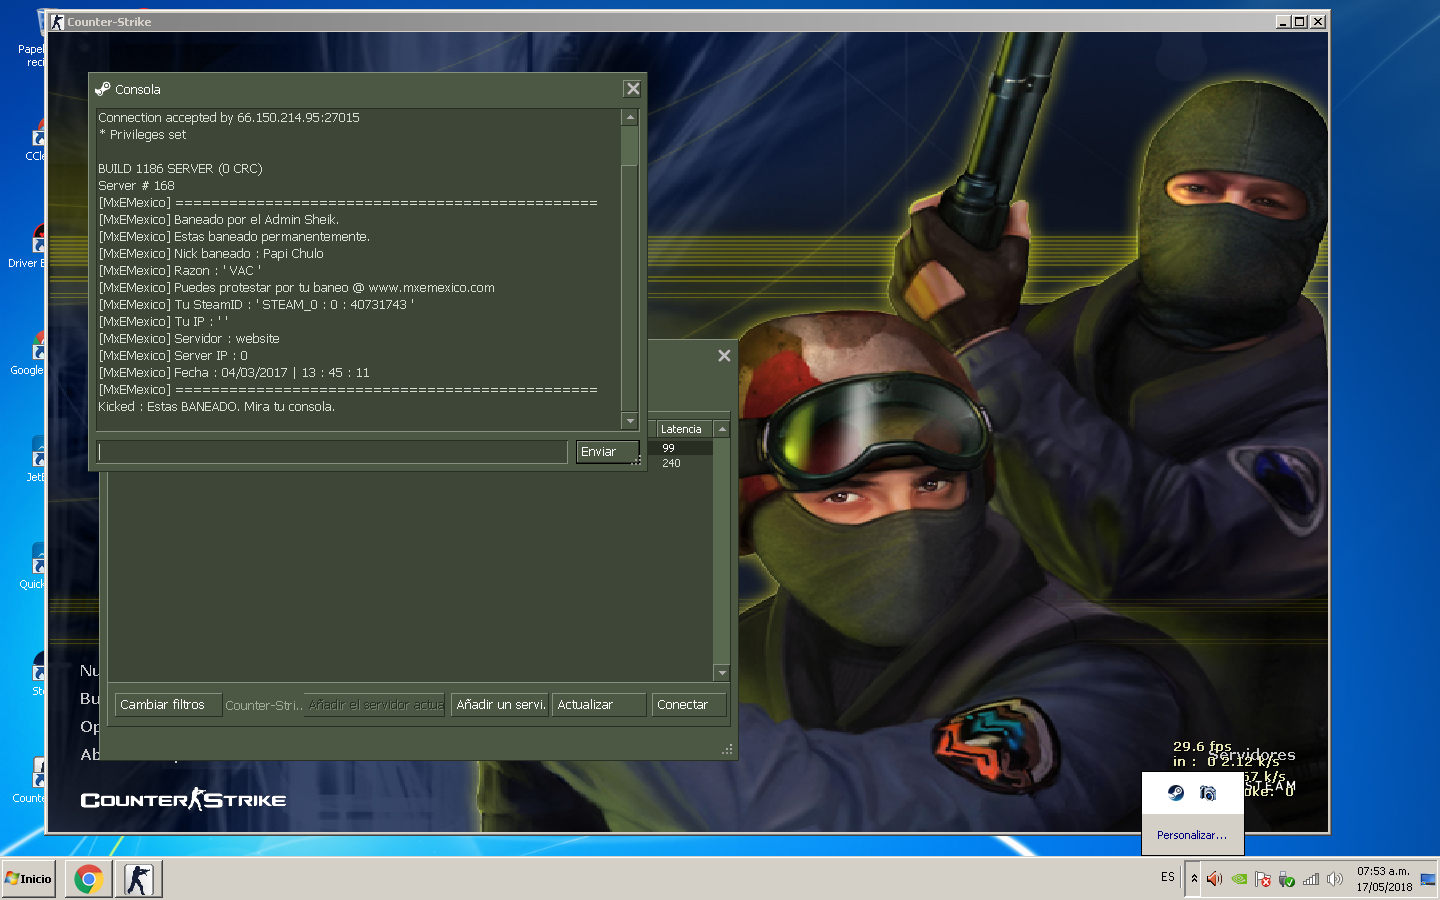
Task: Click Show Desktop icon in taskbar corner
Action: tap(1429, 879)
